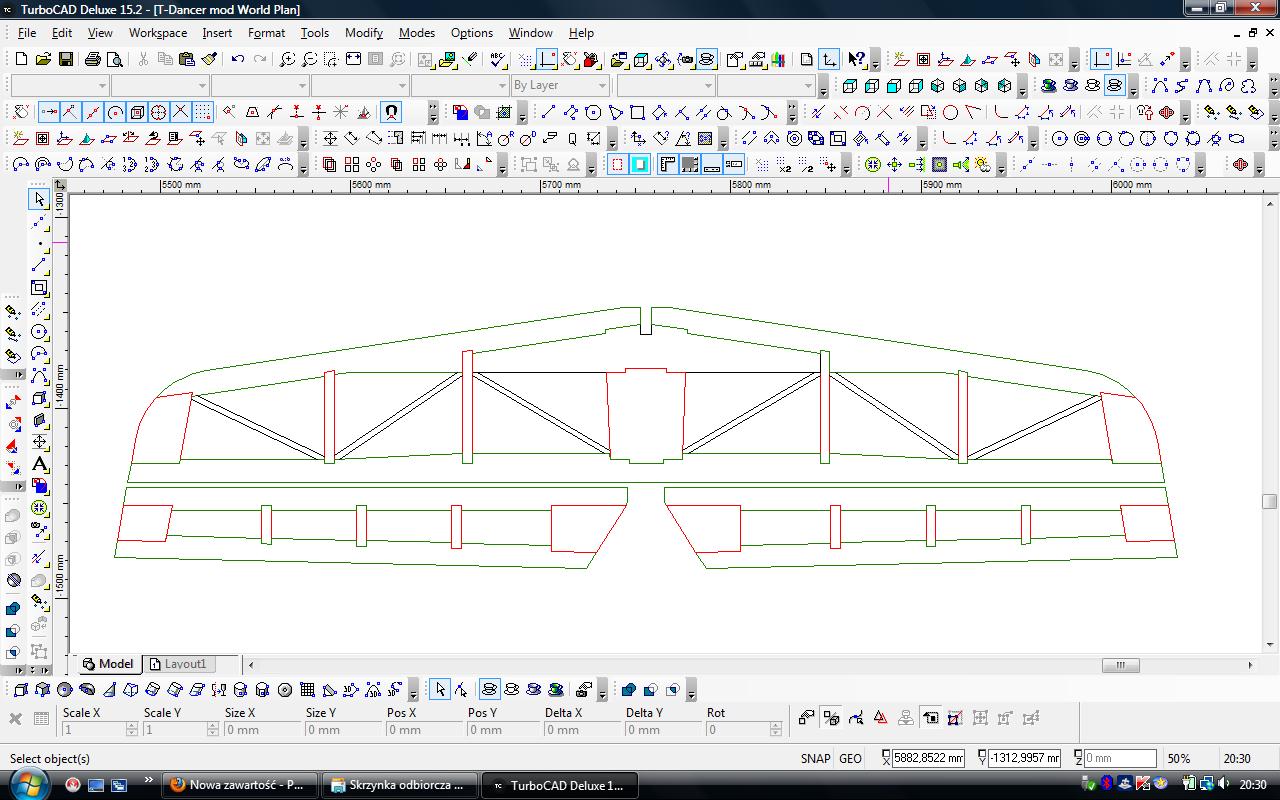Click the Scale X input field
This screenshot has height=800, width=1280.
(x=93, y=730)
